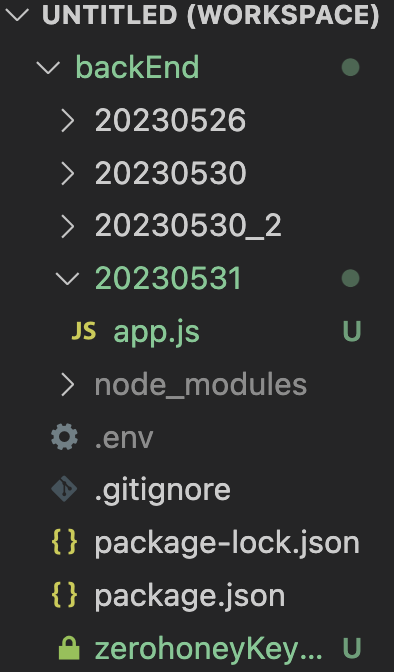The width and height of the screenshot is (394, 672).
Task: Click the U status badge on app.js
Action: click(x=352, y=331)
